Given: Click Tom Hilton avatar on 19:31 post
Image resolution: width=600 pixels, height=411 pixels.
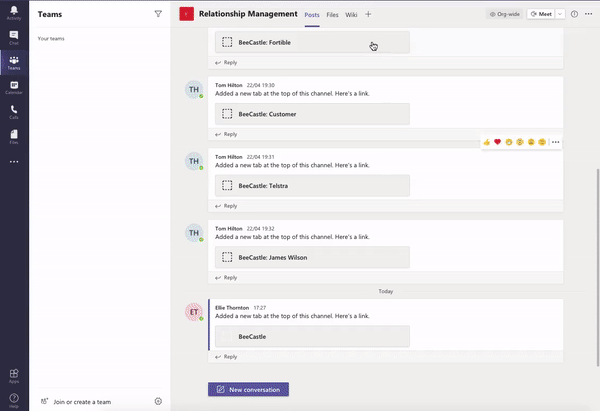Looking at the screenshot, I should (x=194, y=161).
